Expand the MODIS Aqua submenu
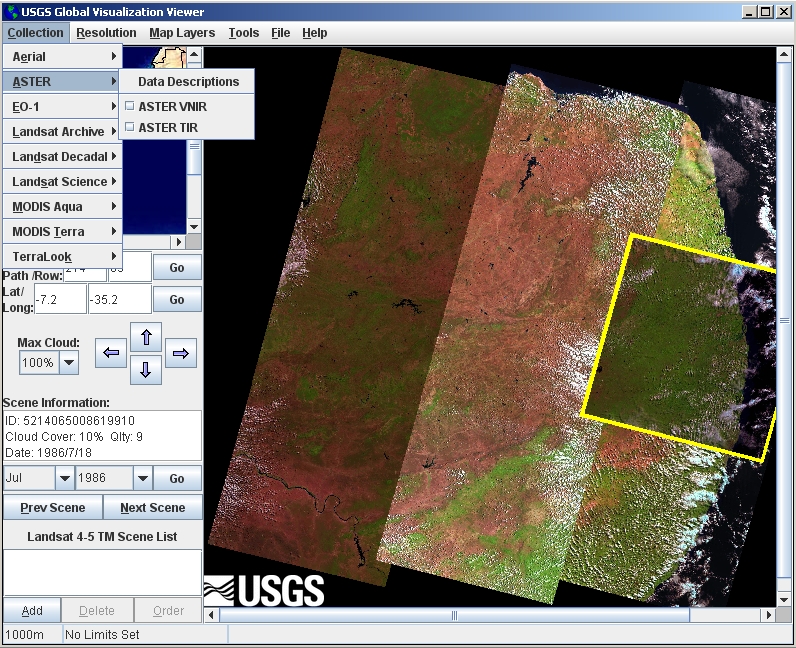Screen dimensions: 796x648 [x=62, y=206]
